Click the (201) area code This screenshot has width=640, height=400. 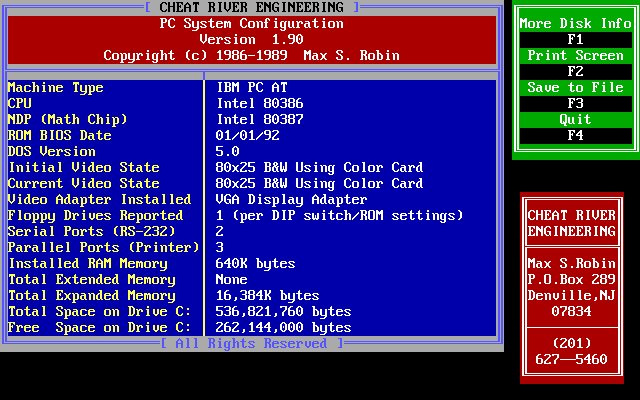(571, 343)
